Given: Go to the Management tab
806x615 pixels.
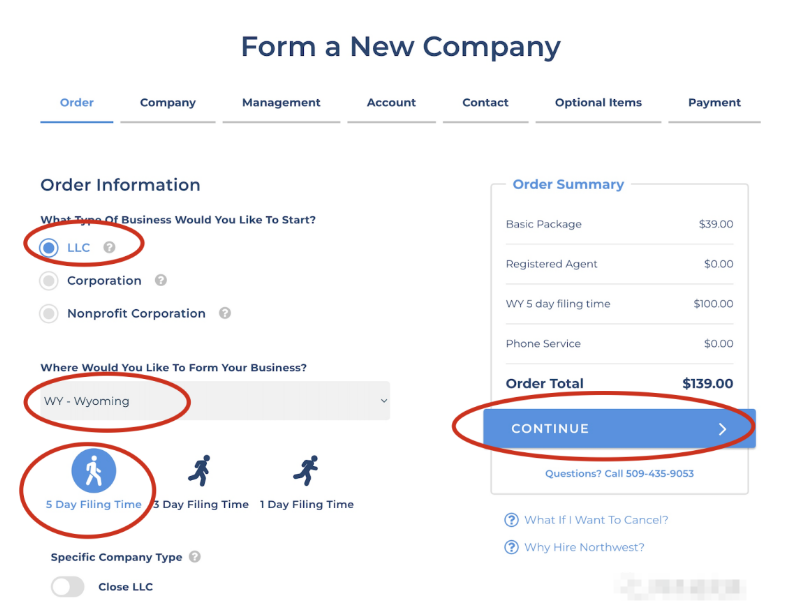Looking at the screenshot, I should tap(281, 103).
